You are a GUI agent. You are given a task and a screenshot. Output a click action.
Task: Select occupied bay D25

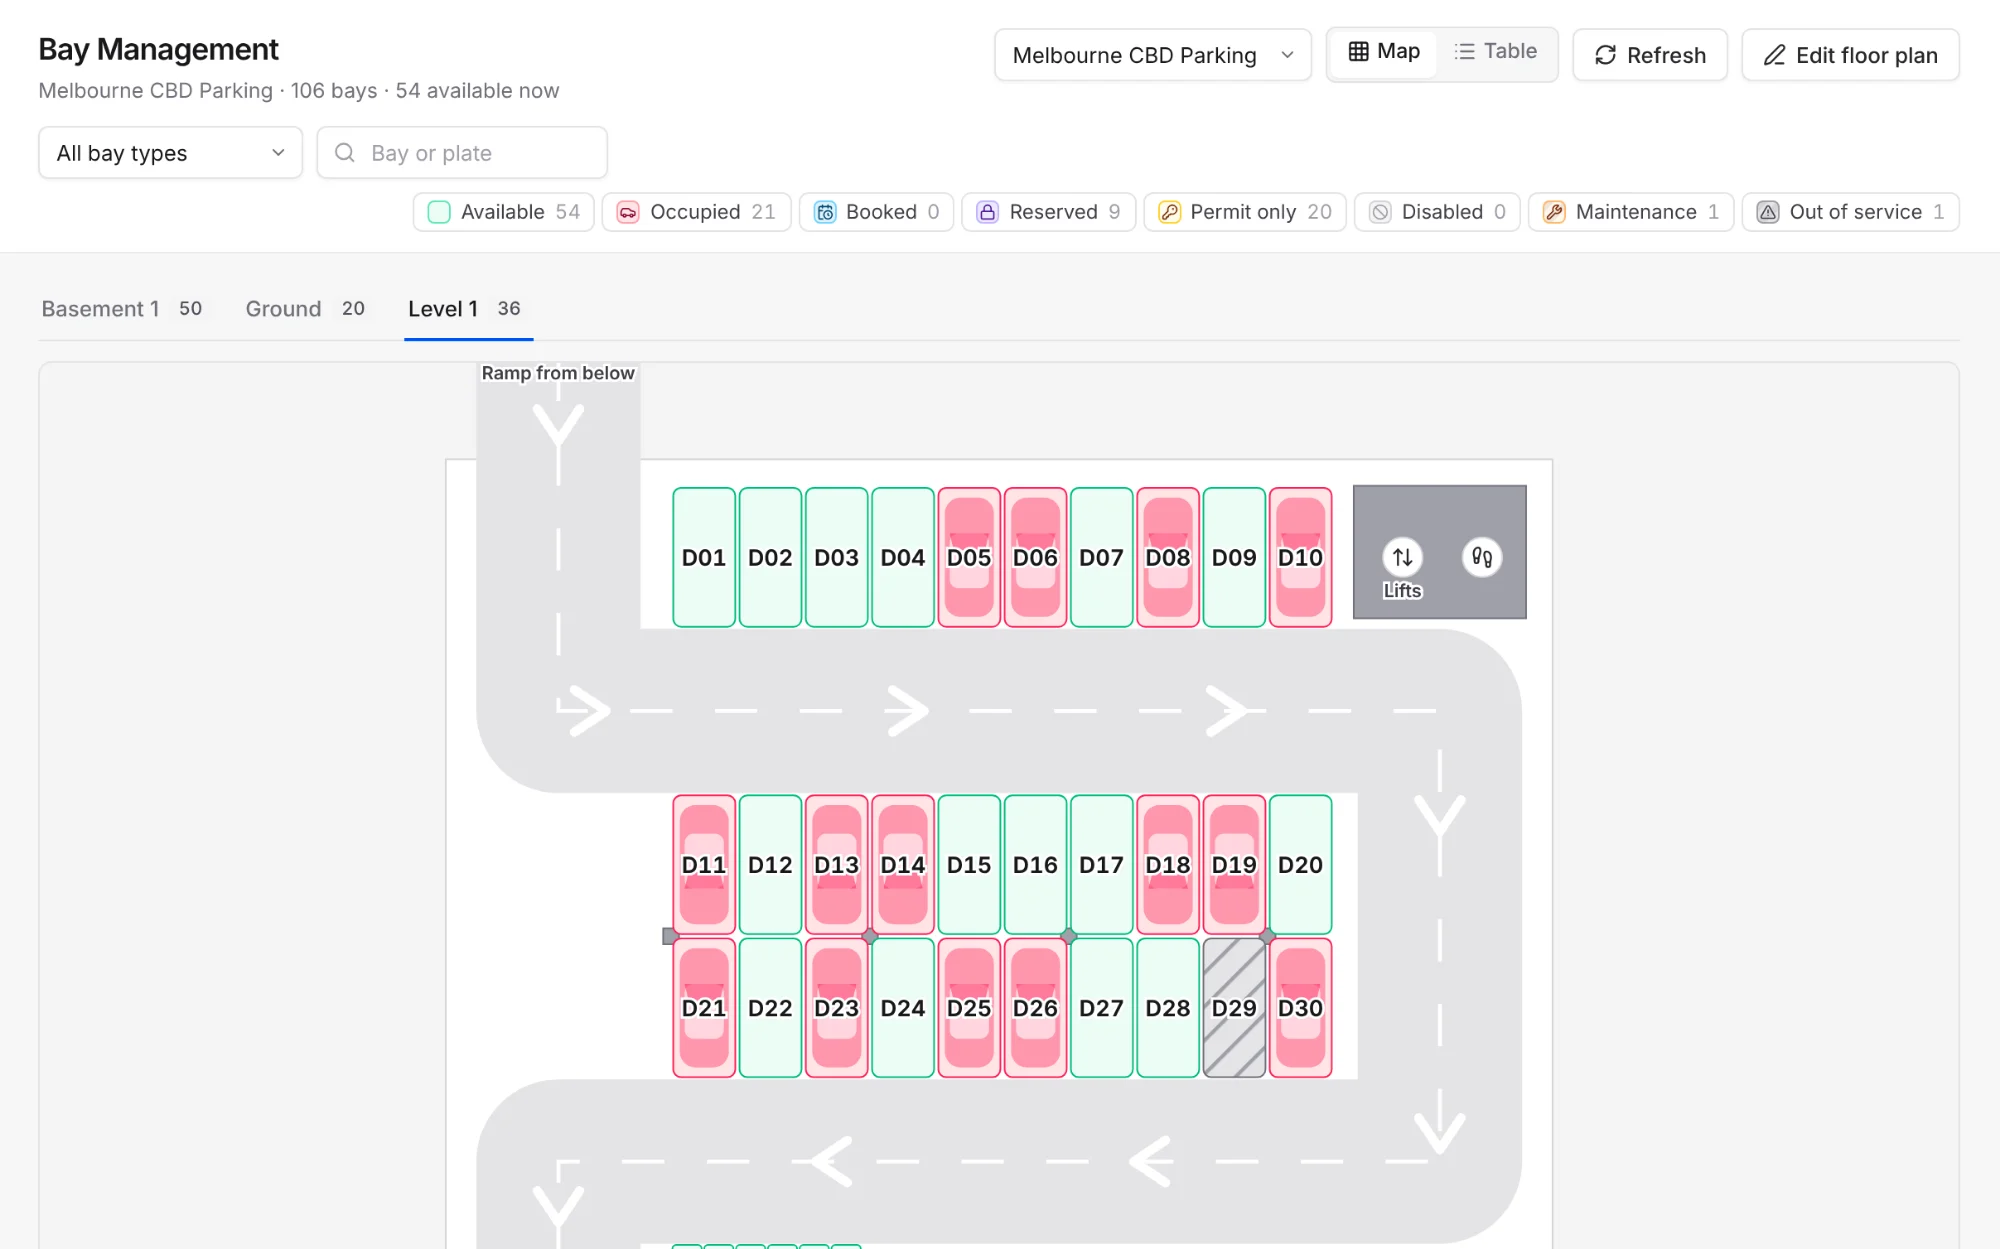(x=969, y=1008)
